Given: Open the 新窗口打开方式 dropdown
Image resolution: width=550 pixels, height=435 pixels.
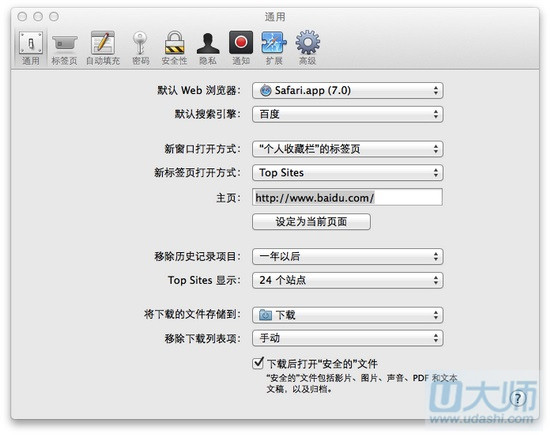Looking at the screenshot, I should pyautogui.click(x=348, y=149).
